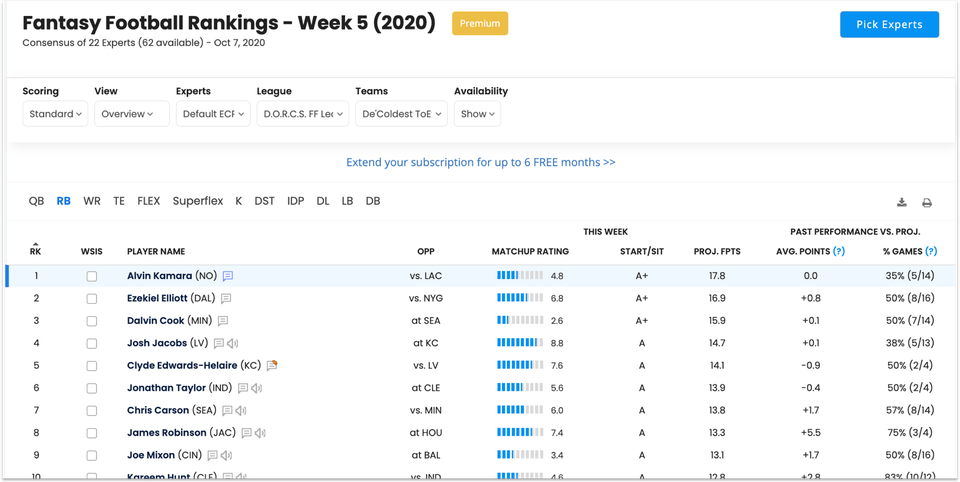Screen dimensions: 960x482
Task: Sort by the RK column arrow
Action: point(36,244)
